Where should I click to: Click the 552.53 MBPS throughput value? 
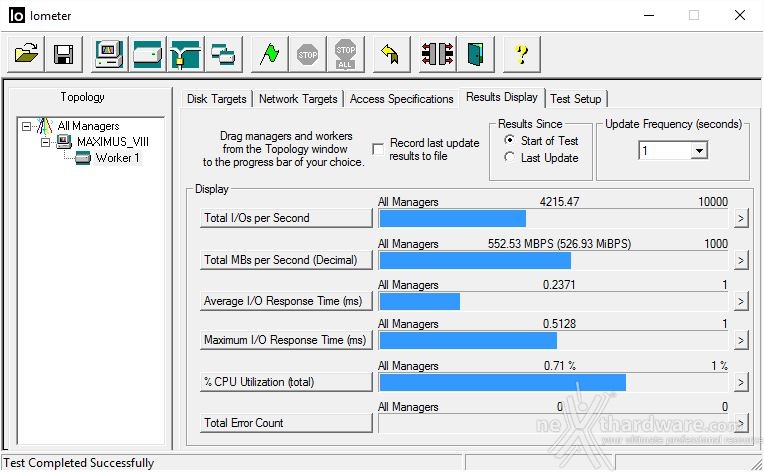(x=559, y=244)
